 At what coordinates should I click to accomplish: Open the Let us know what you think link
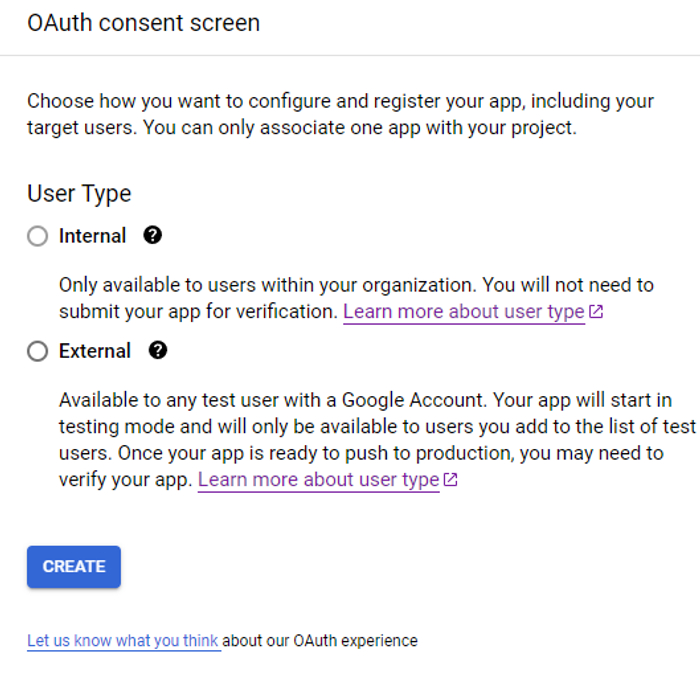(123, 640)
